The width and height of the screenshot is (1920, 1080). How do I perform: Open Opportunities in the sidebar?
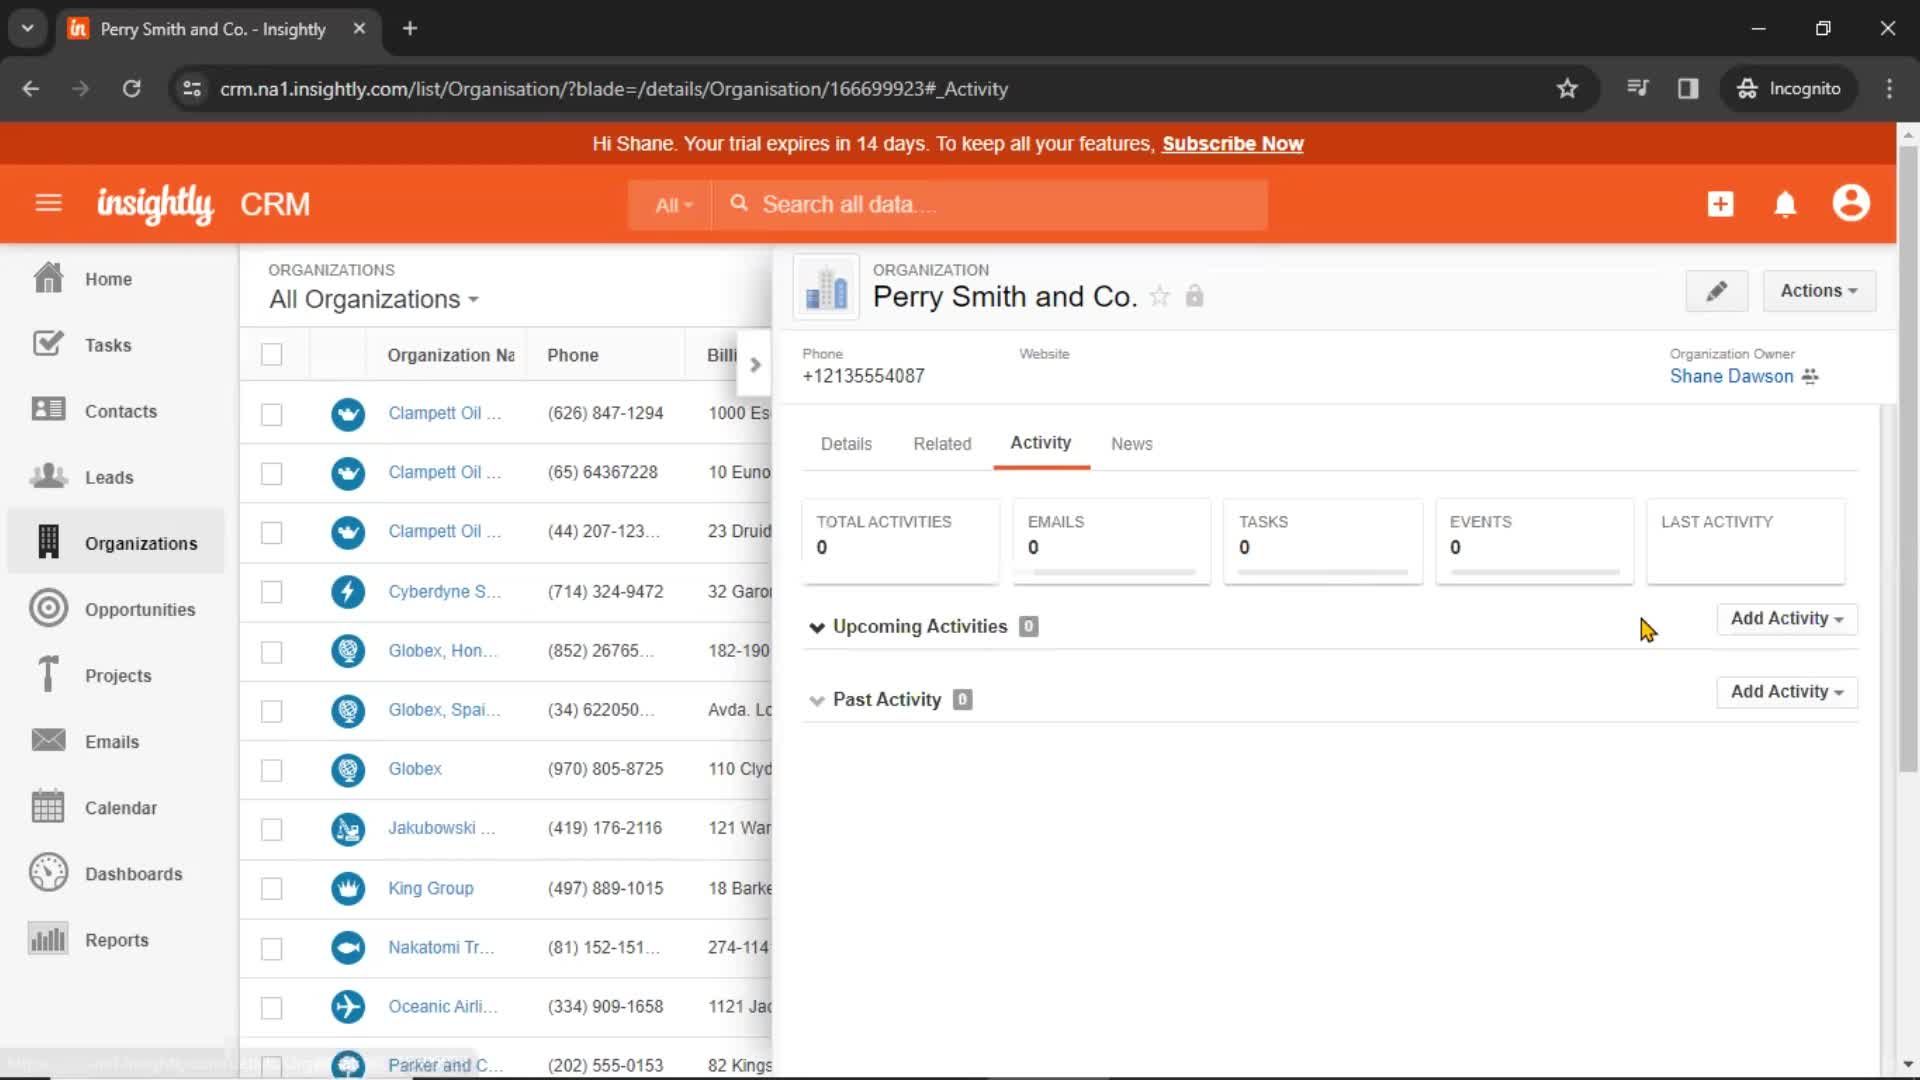(x=116, y=608)
